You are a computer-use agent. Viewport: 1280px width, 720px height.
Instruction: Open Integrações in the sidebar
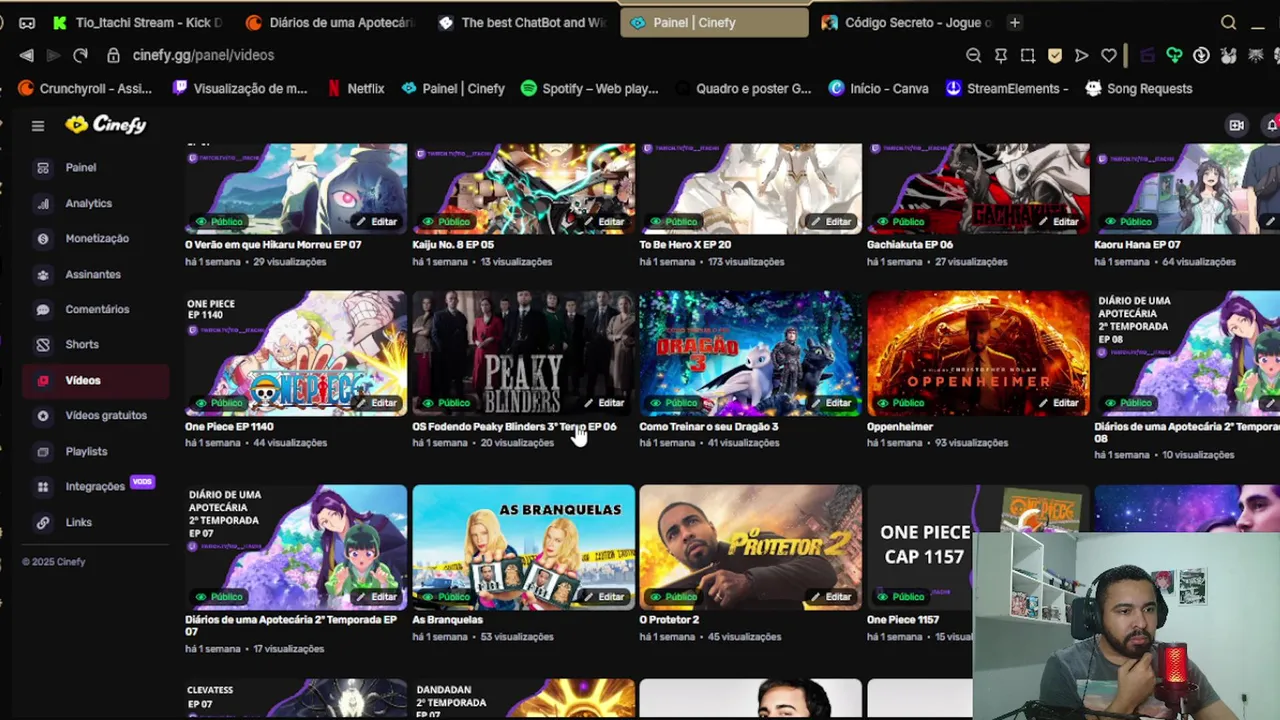[x=95, y=487]
